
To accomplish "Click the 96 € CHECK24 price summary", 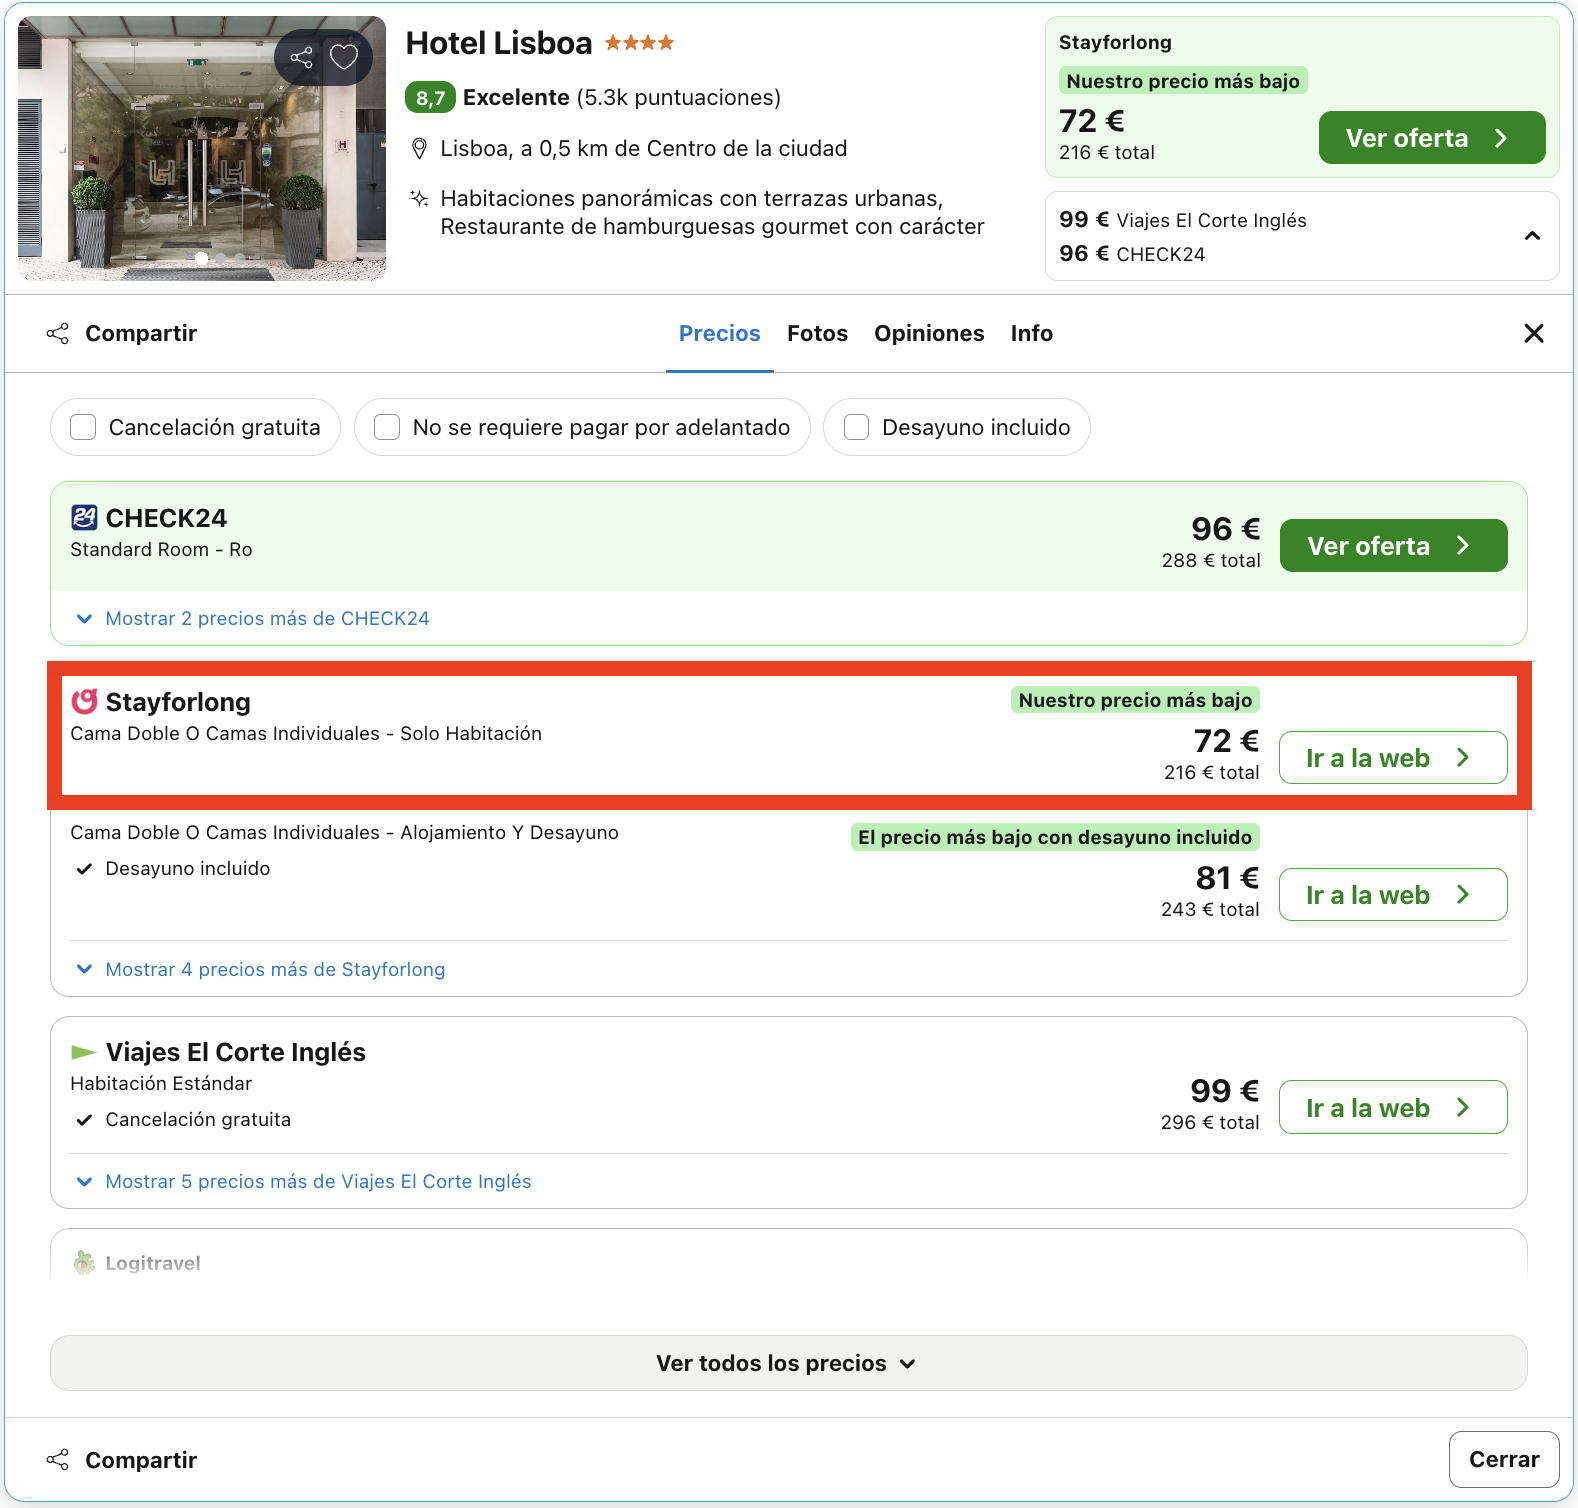I will point(1132,254).
